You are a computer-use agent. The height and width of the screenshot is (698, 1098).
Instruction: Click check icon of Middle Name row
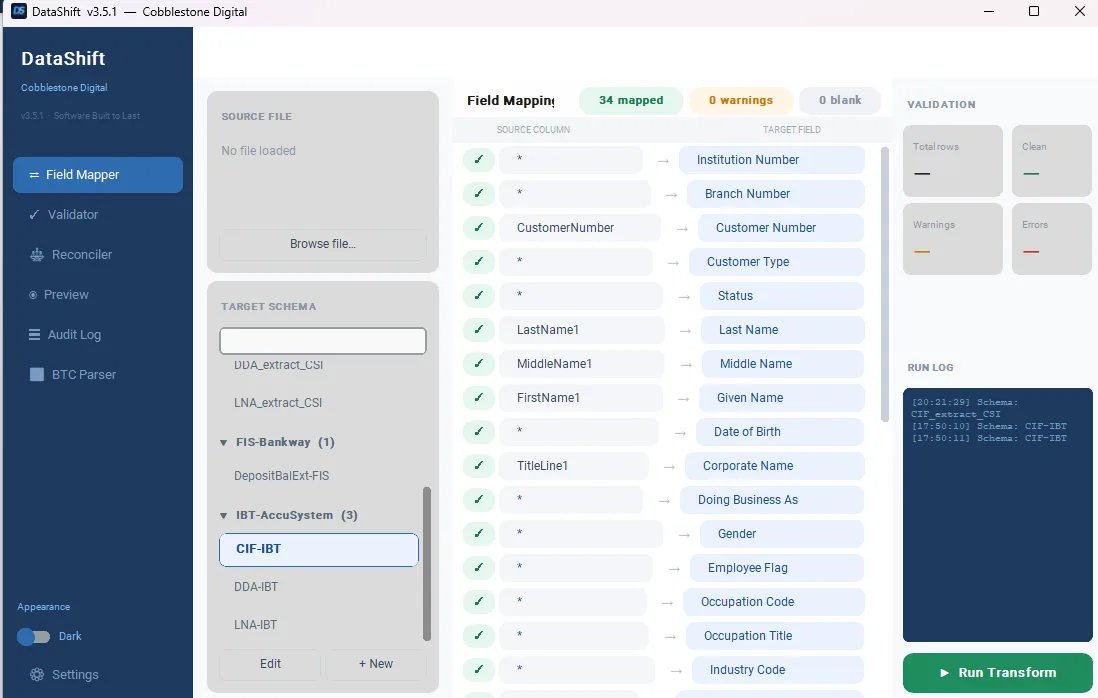(479, 363)
